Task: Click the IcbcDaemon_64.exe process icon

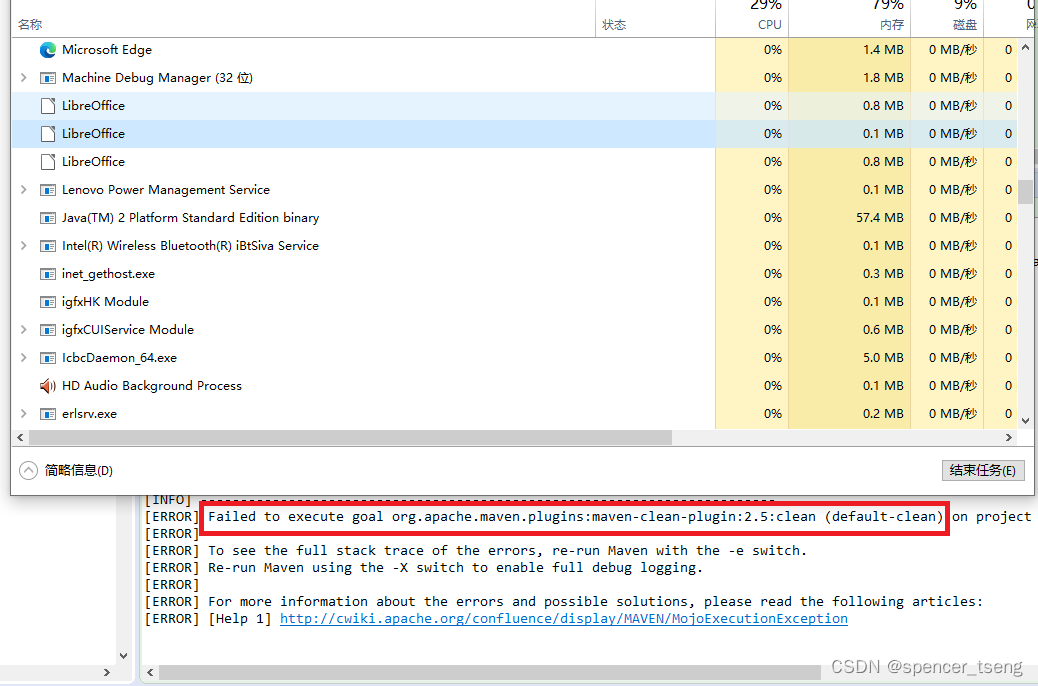Action: click(x=46, y=357)
